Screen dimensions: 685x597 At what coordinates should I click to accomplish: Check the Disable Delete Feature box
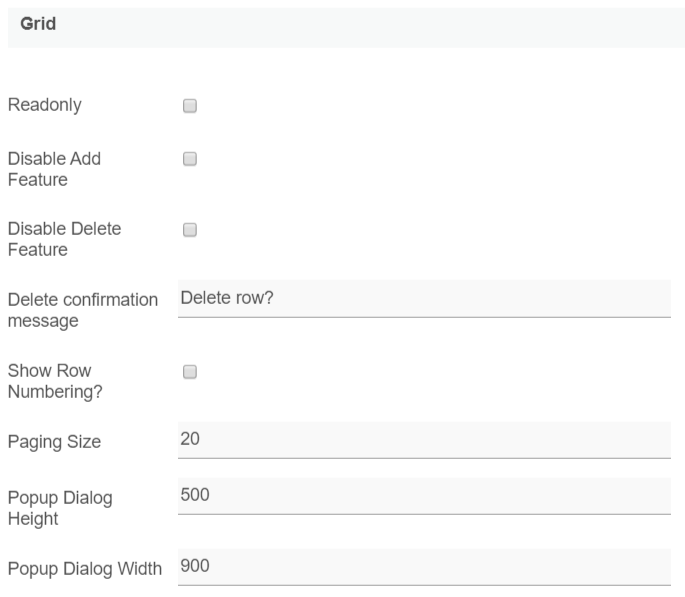coord(190,229)
